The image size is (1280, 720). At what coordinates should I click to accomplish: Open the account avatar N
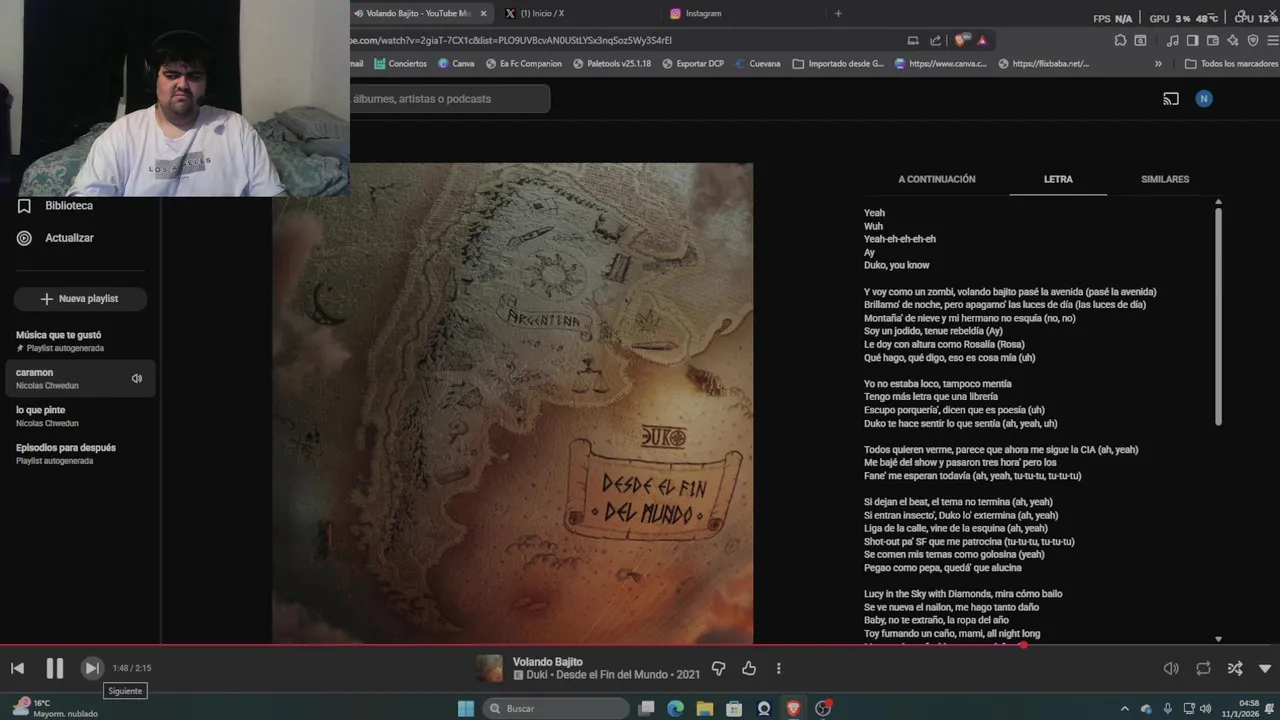tap(1204, 99)
